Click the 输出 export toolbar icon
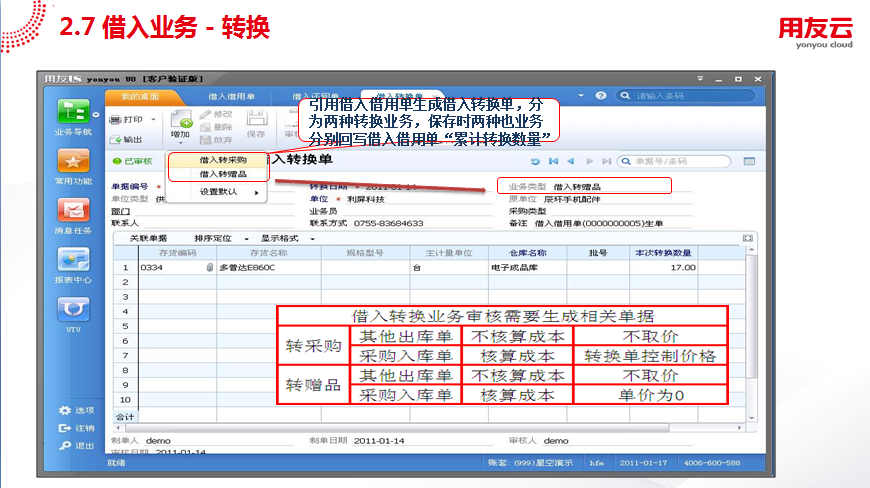 coord(115,139)
